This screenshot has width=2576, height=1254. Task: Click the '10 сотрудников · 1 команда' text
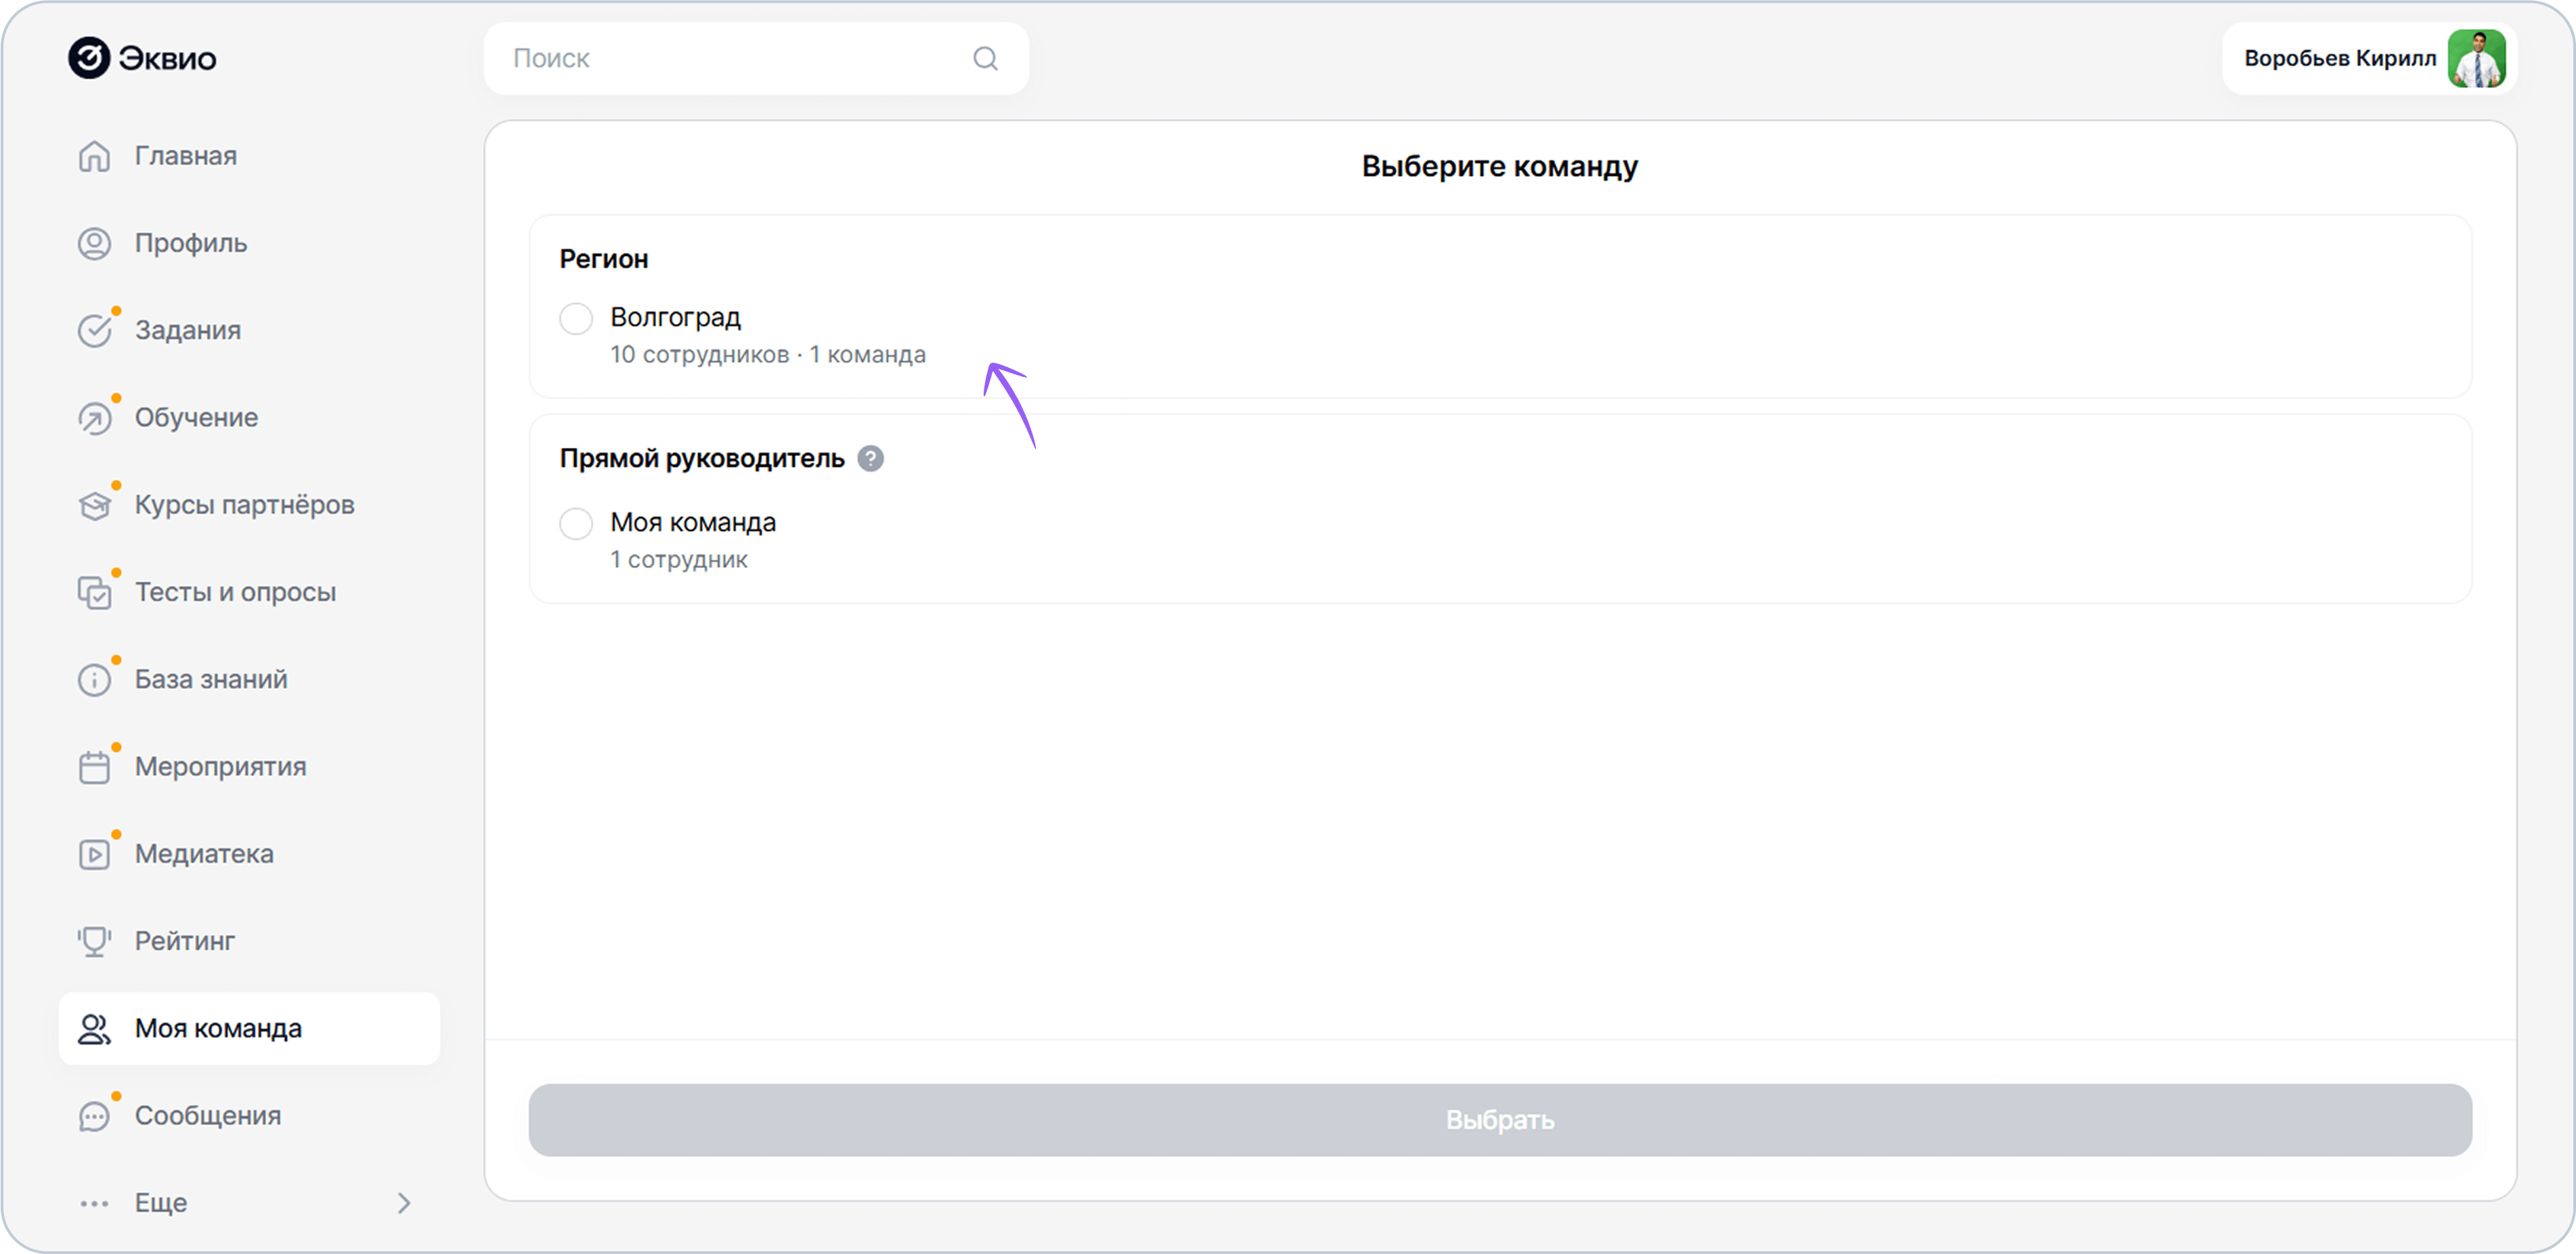[x=768, y=354]
